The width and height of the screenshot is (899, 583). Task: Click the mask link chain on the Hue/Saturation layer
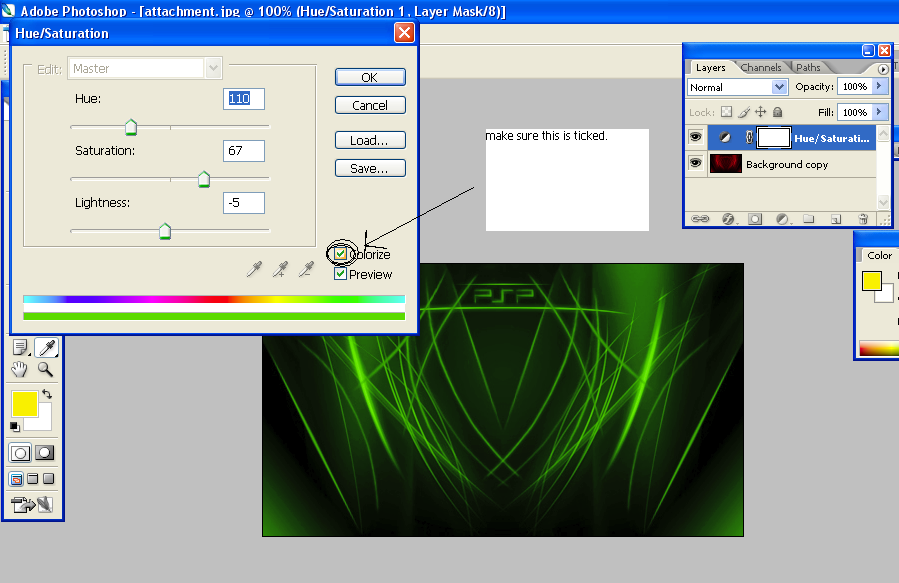pyautogui.click(x=749, y=138)
